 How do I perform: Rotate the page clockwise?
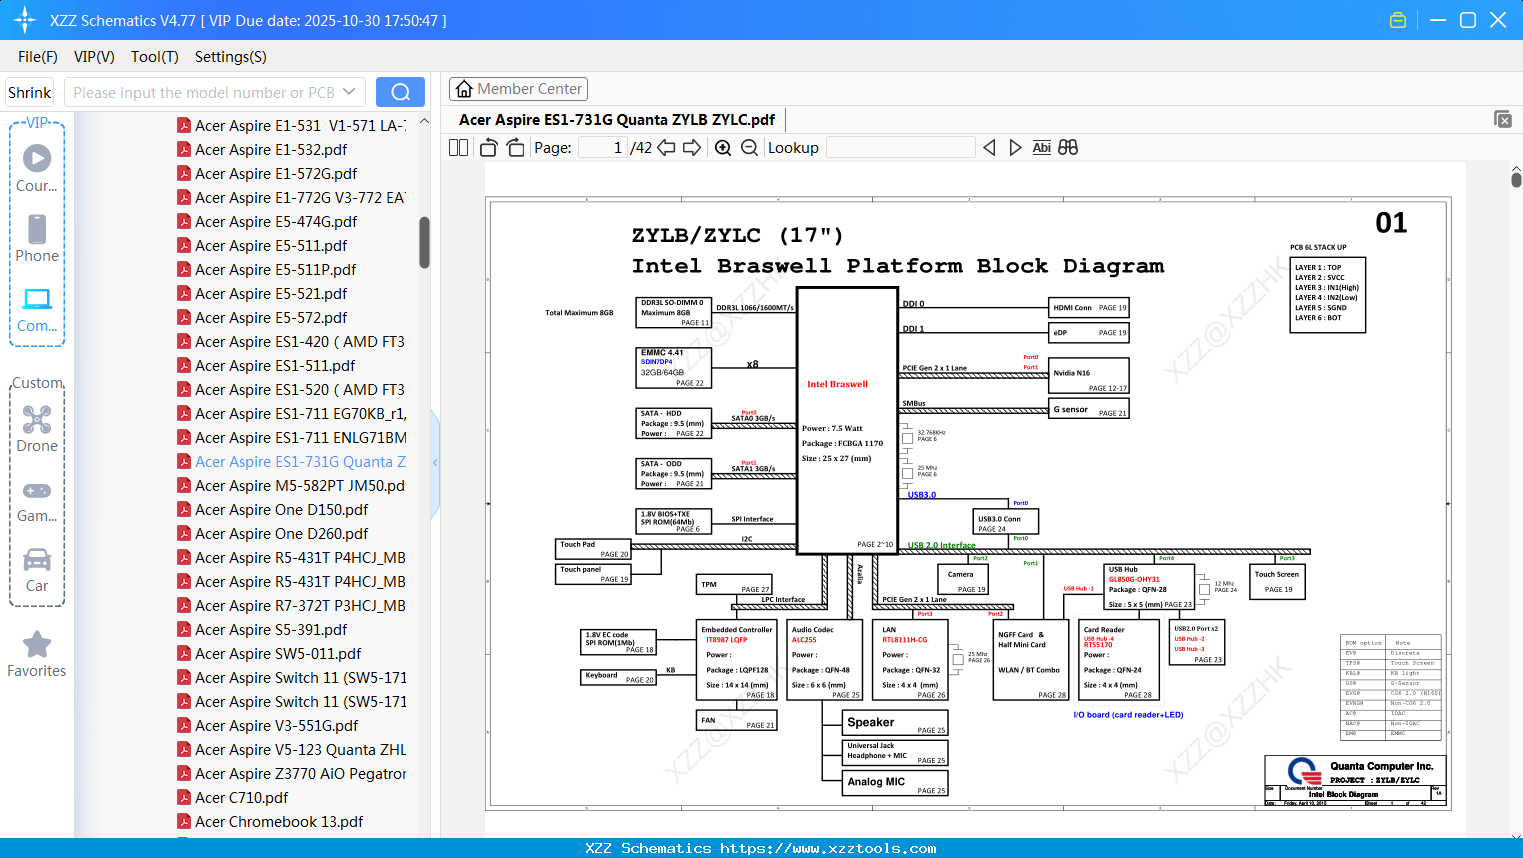point(515,148)
